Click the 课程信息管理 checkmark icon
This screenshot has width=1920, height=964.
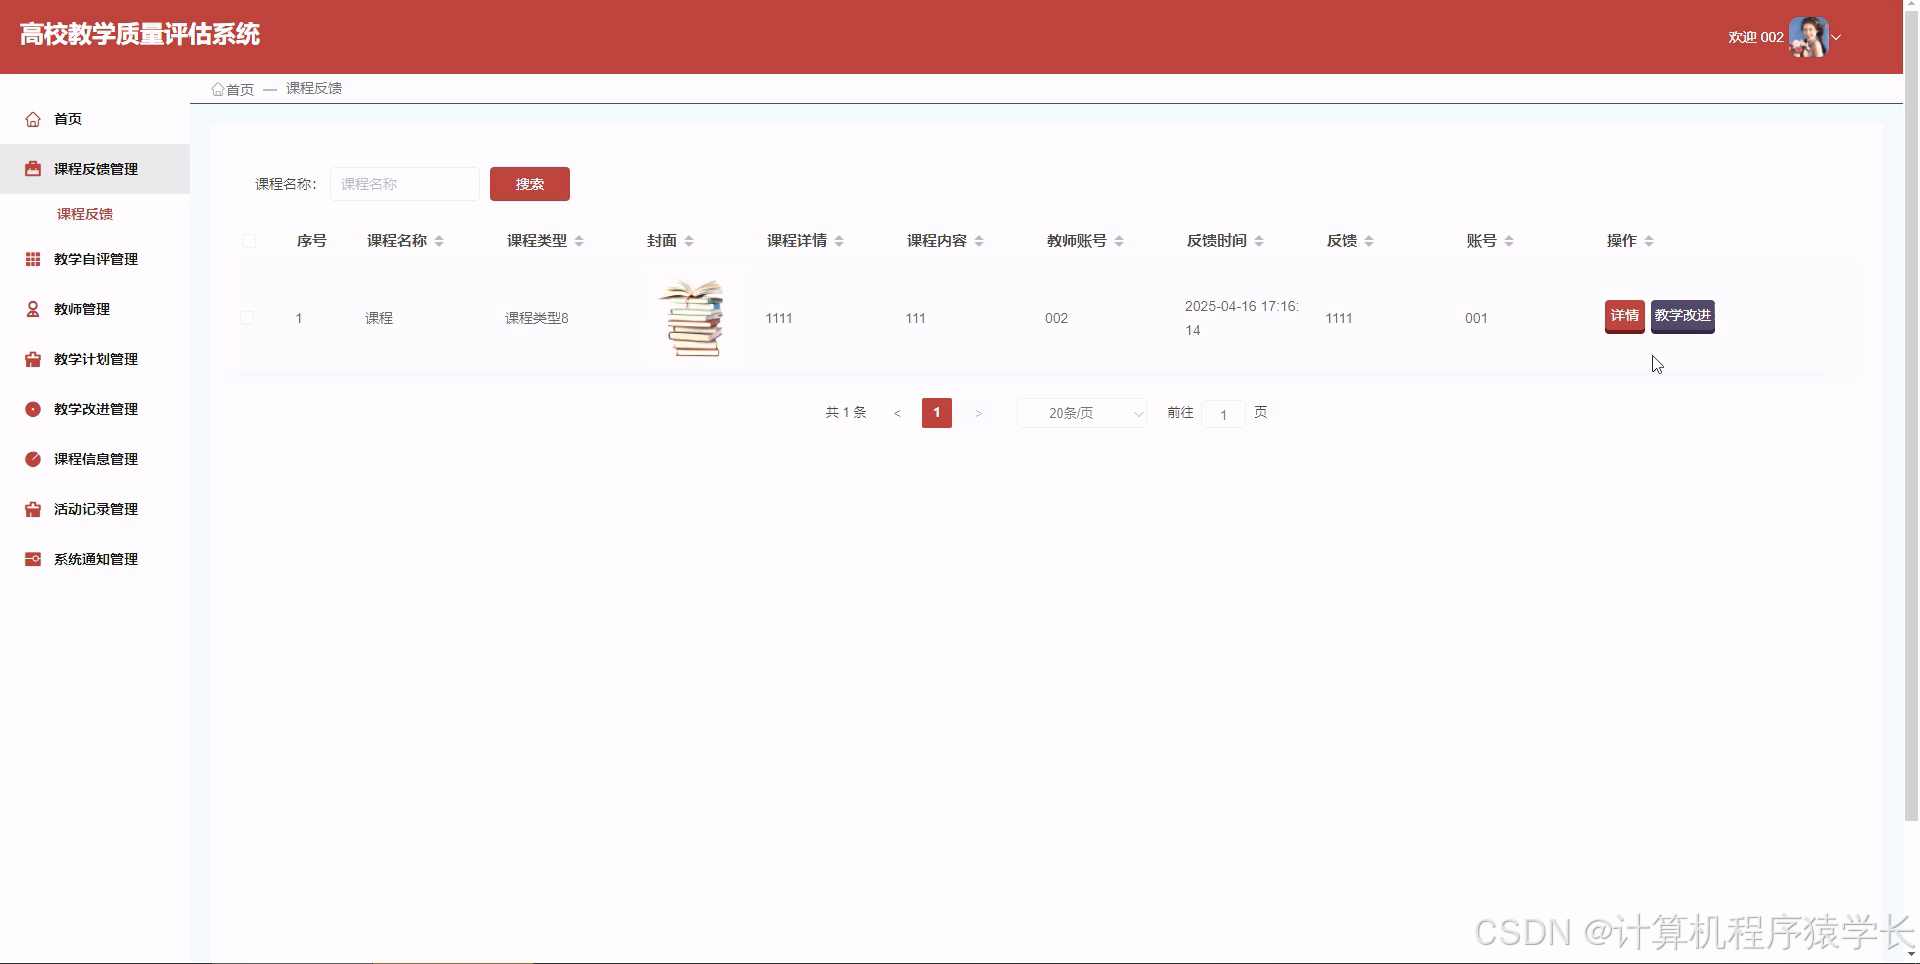tap(31, 459)
